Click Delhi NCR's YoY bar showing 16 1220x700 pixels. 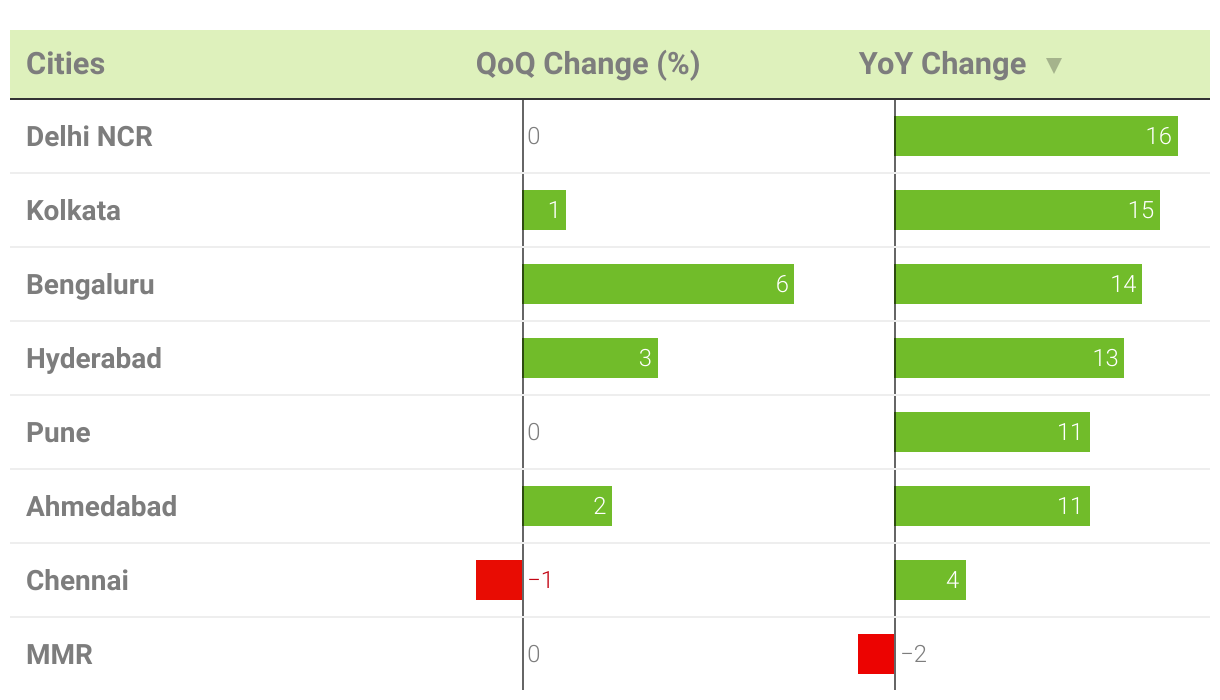pos(1036,136)
